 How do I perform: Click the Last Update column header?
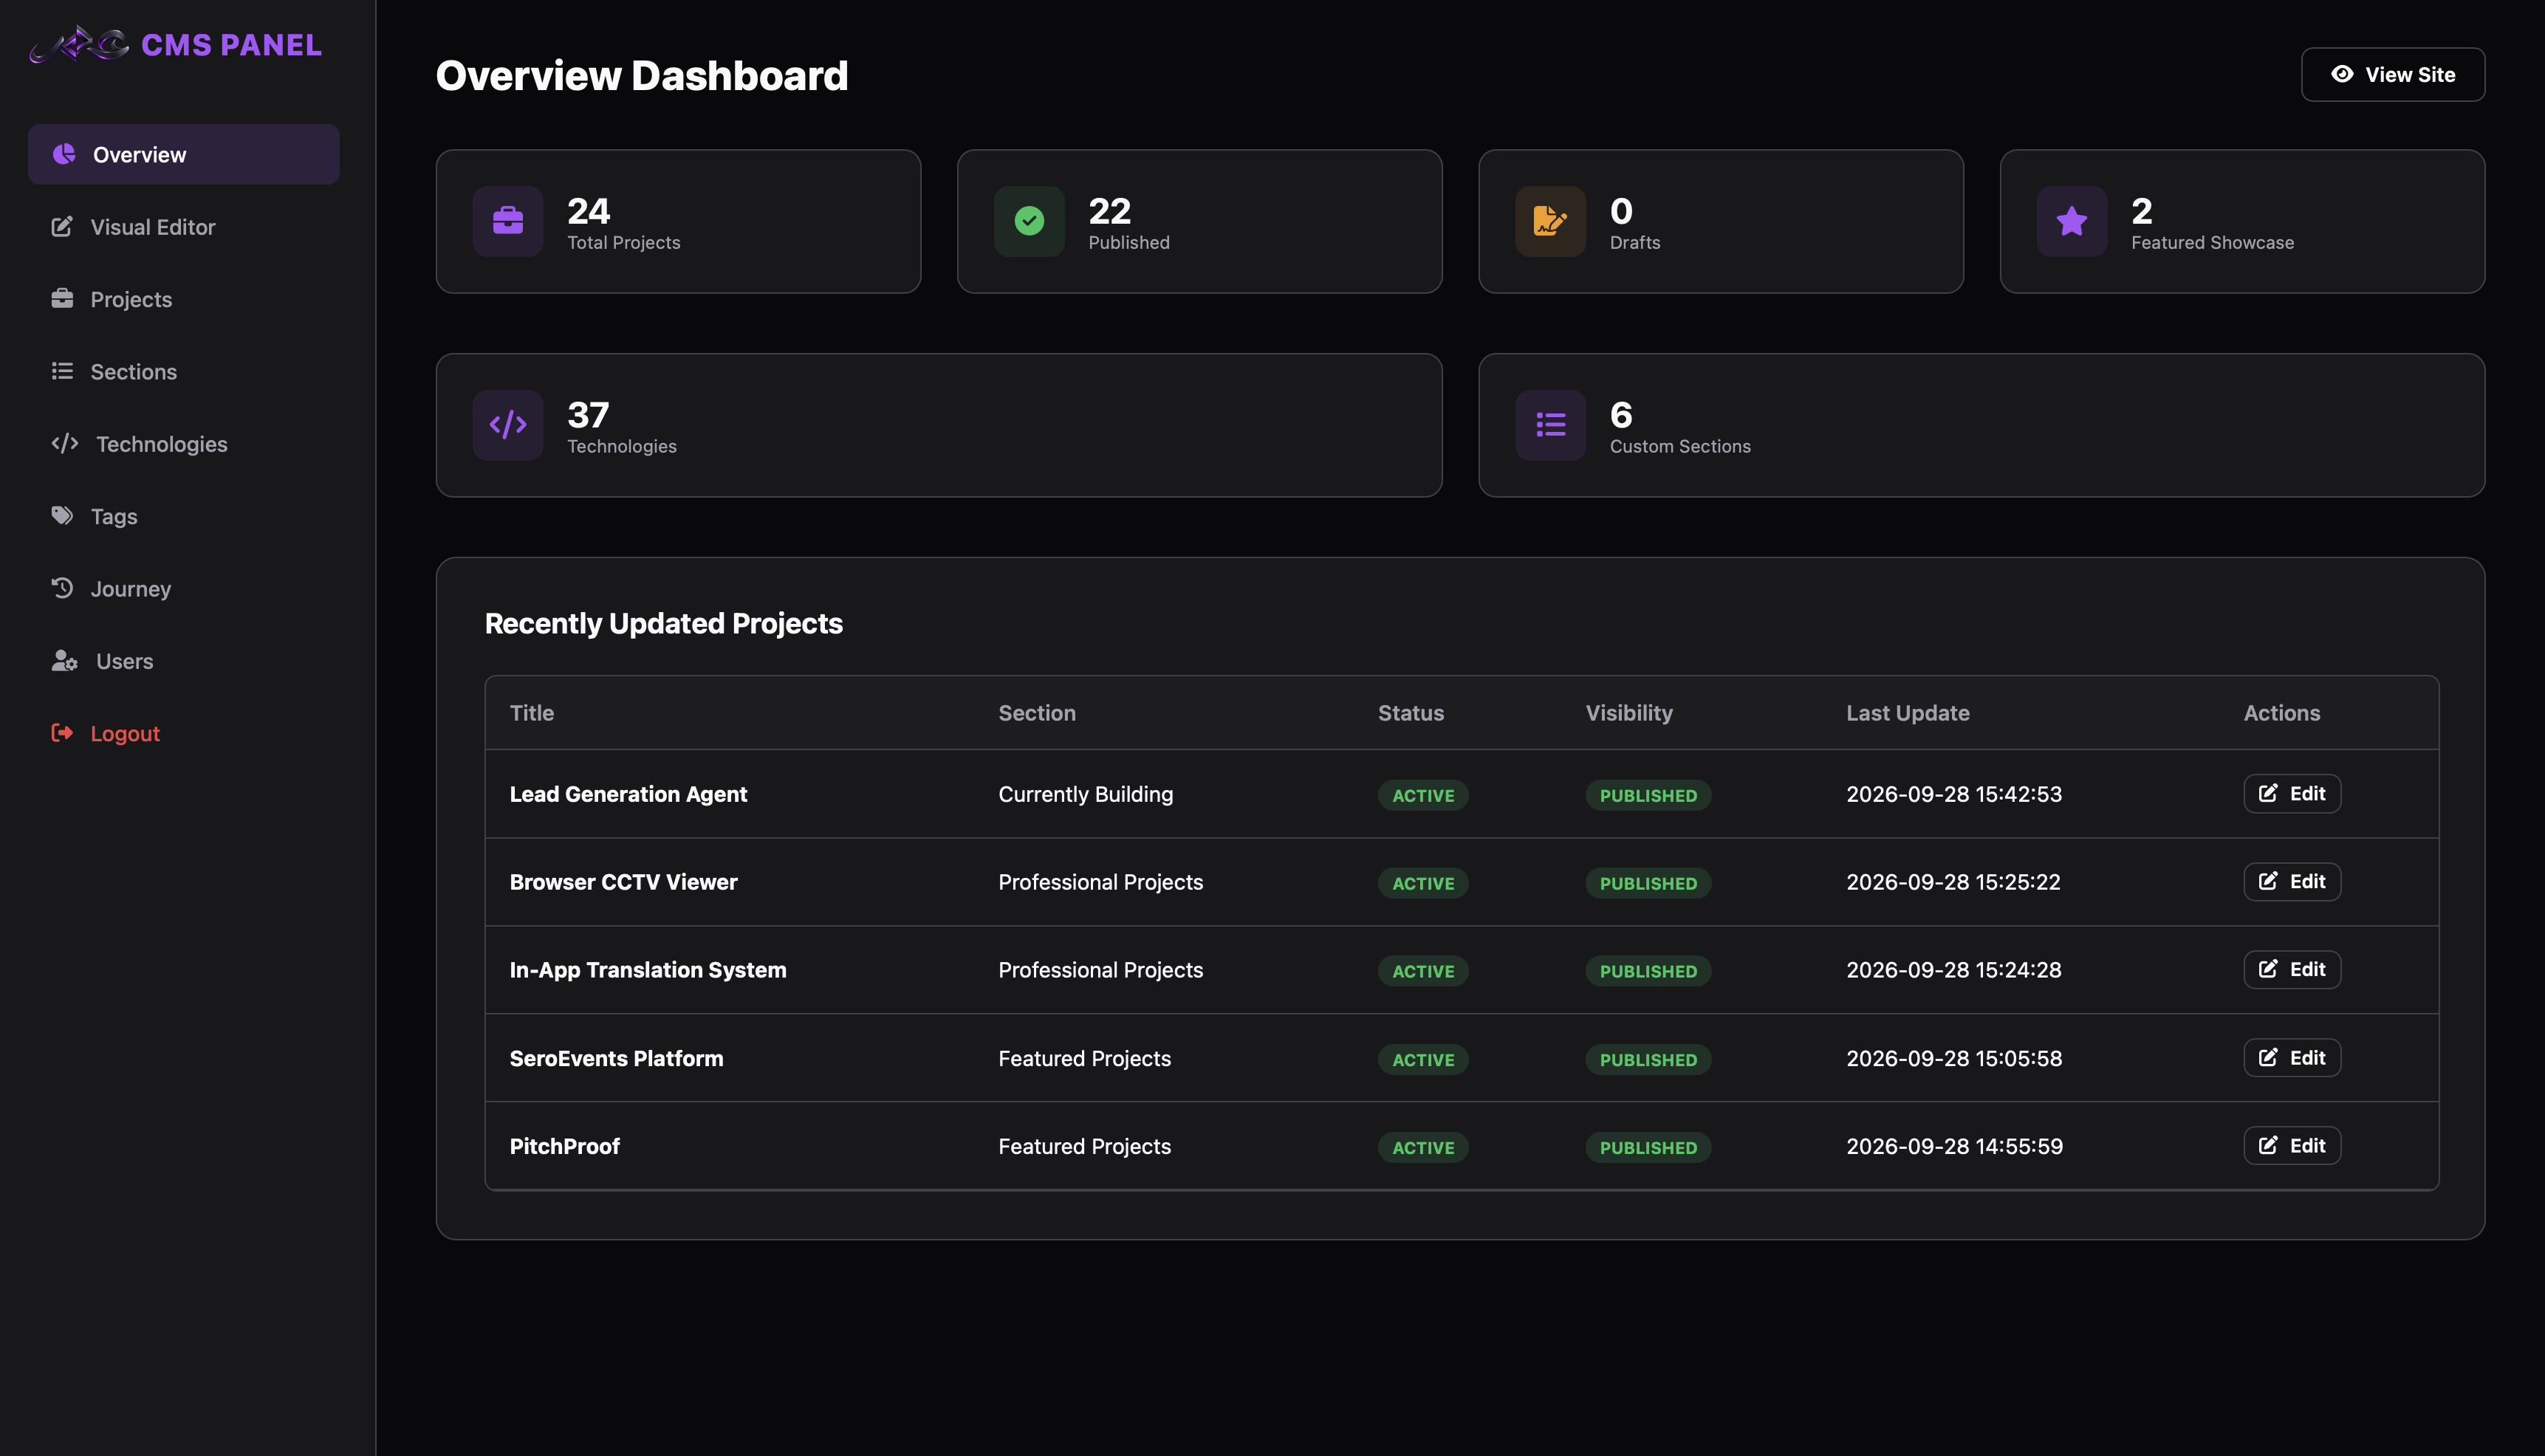tap(1908, 713)
